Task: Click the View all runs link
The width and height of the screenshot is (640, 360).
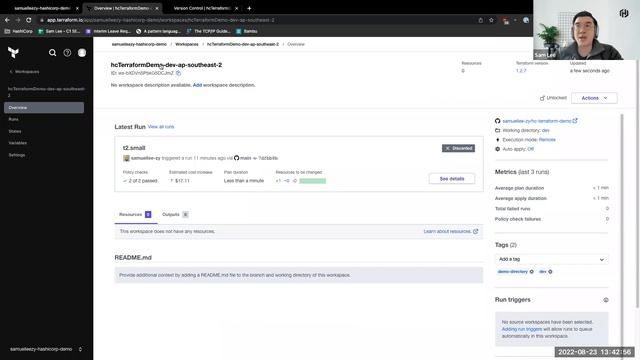Action: (161, 127)
